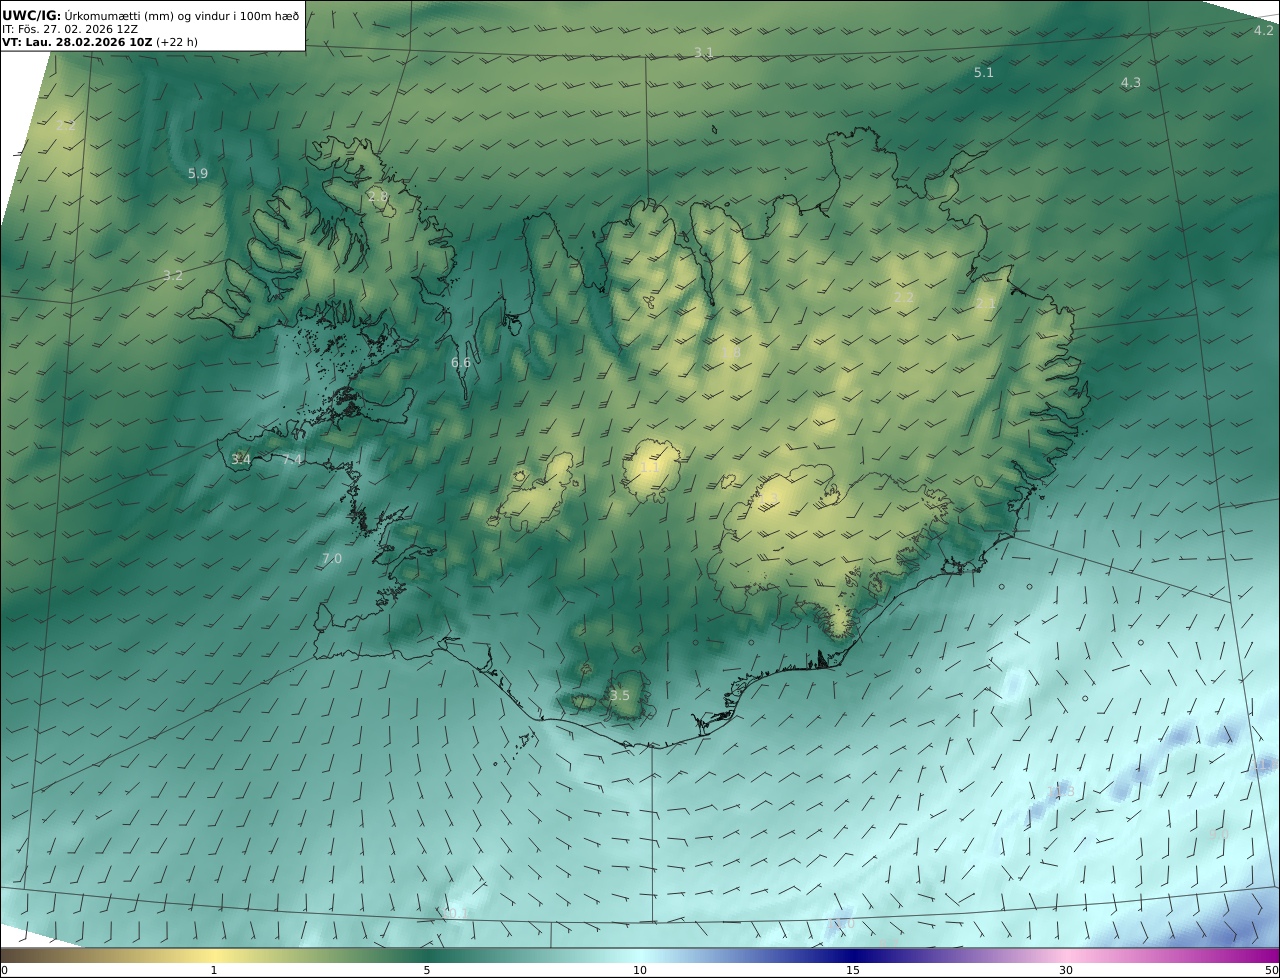Click the color scale label 30
Screen dimensions: 1280x978
coord(1066,970)
